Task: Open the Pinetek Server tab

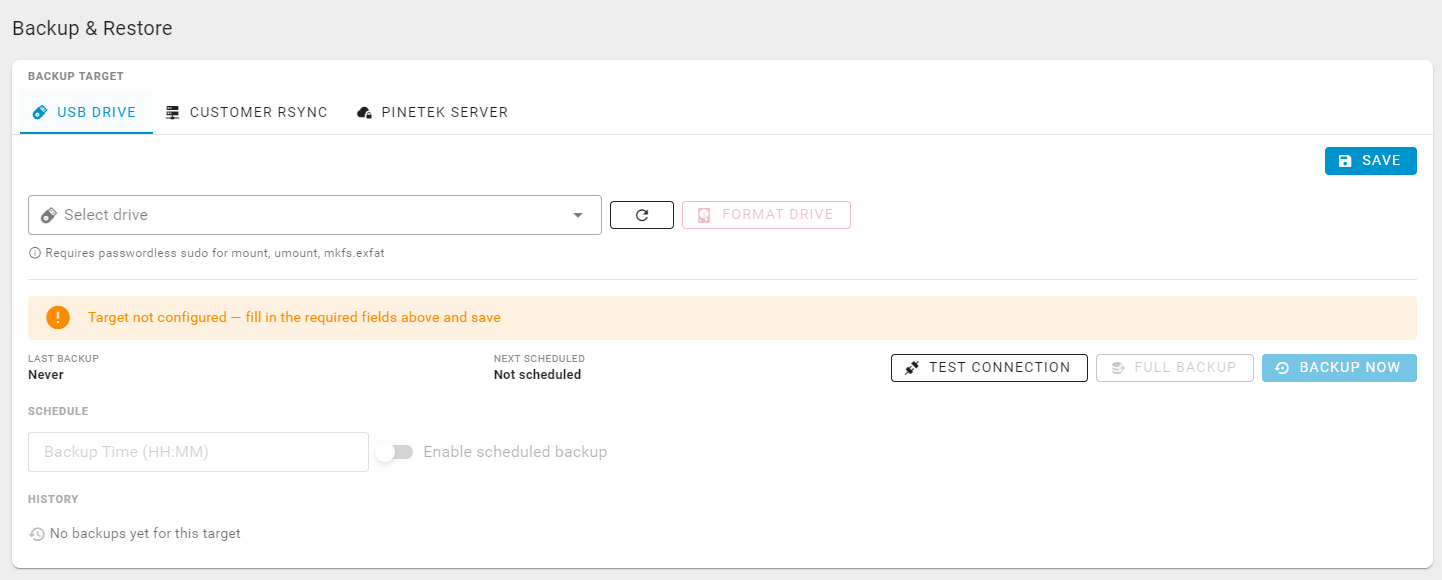Action: click(433, 112)
